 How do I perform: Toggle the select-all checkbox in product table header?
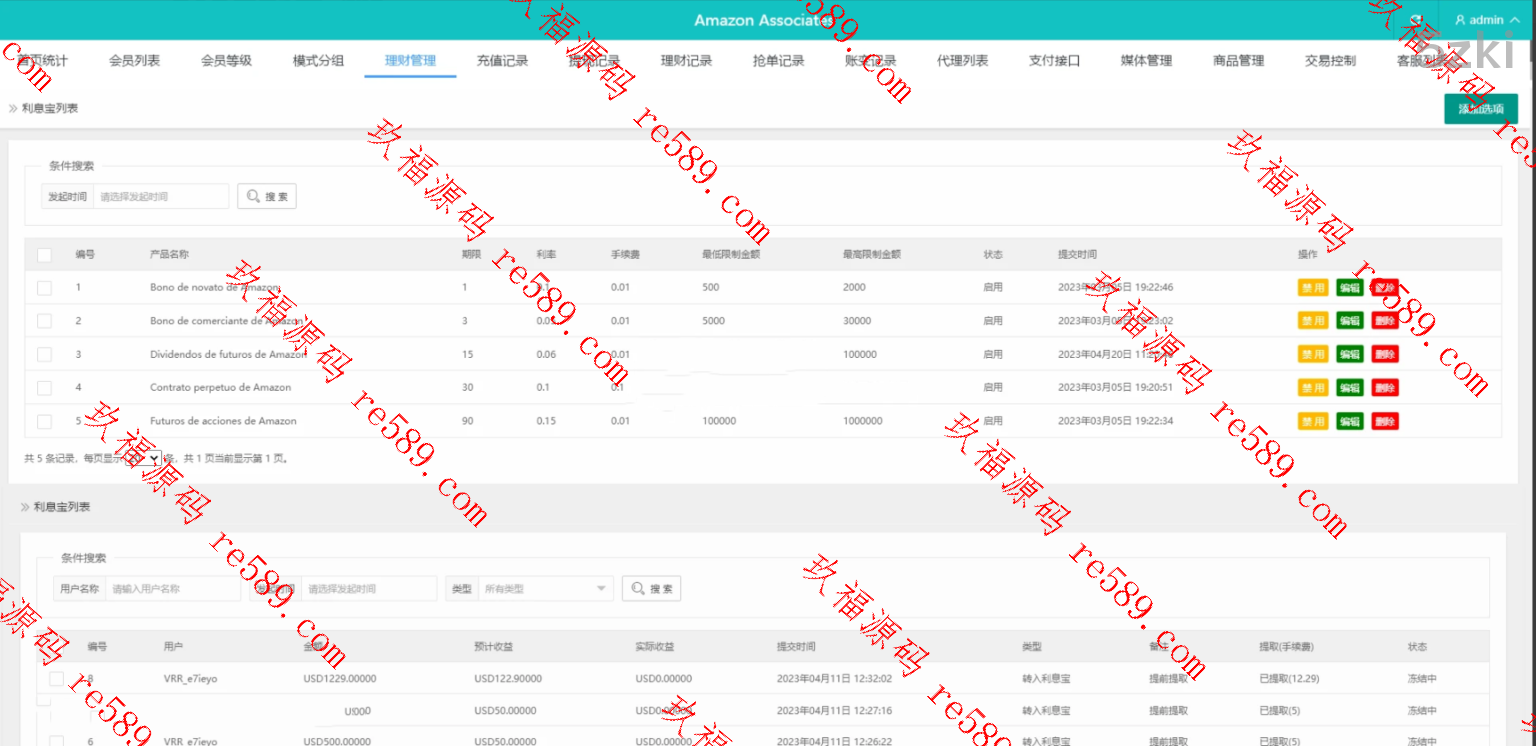[x=44, y=255]
